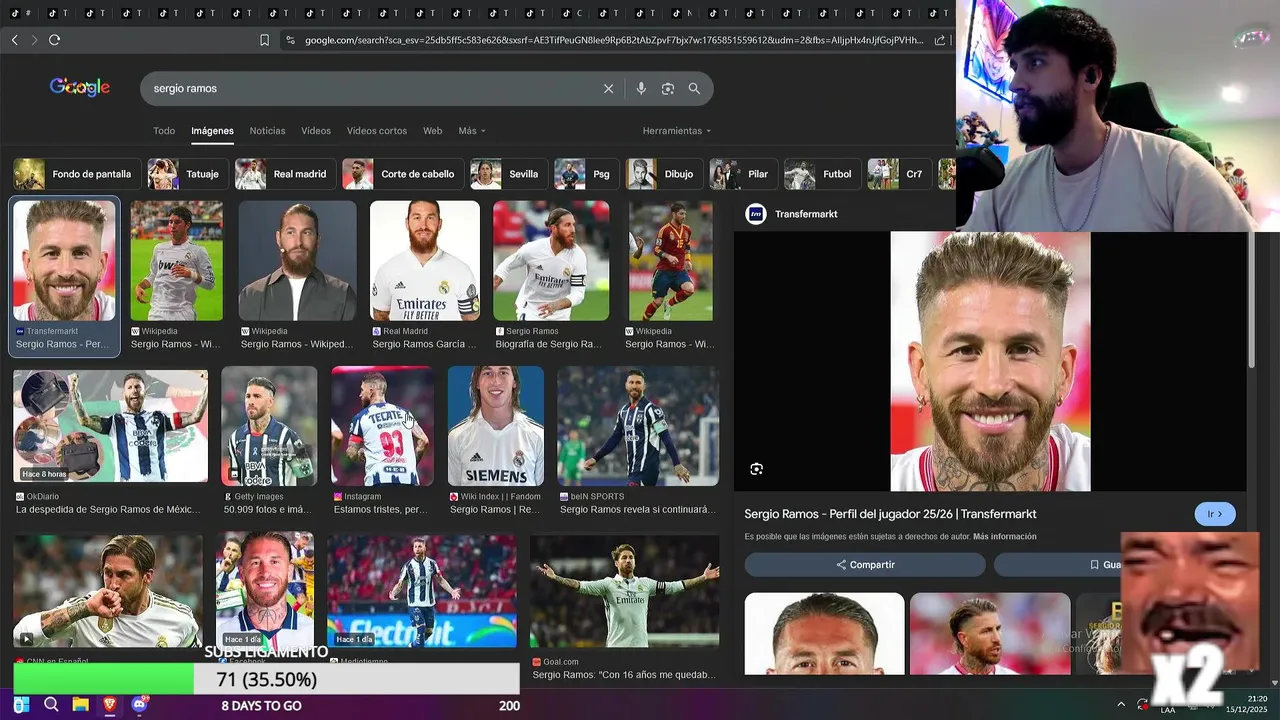Click the sub goal progress bar
The image size is (1280, 720).
tap(267, 679)
